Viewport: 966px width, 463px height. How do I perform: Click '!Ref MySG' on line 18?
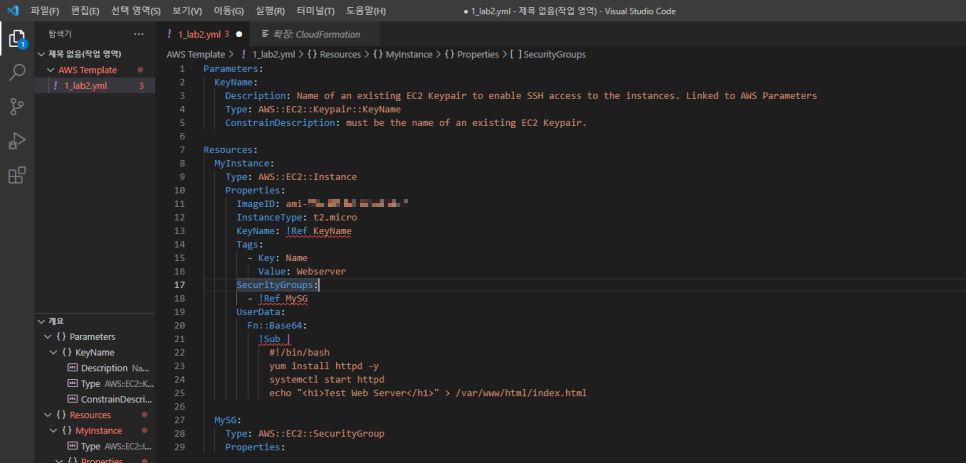[x=283, y=299]
